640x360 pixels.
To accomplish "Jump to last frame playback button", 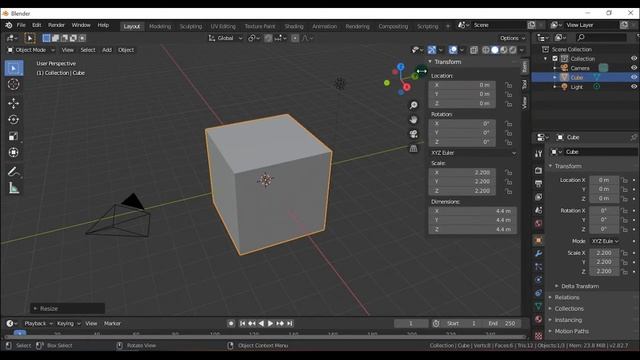I will [289, 323].
